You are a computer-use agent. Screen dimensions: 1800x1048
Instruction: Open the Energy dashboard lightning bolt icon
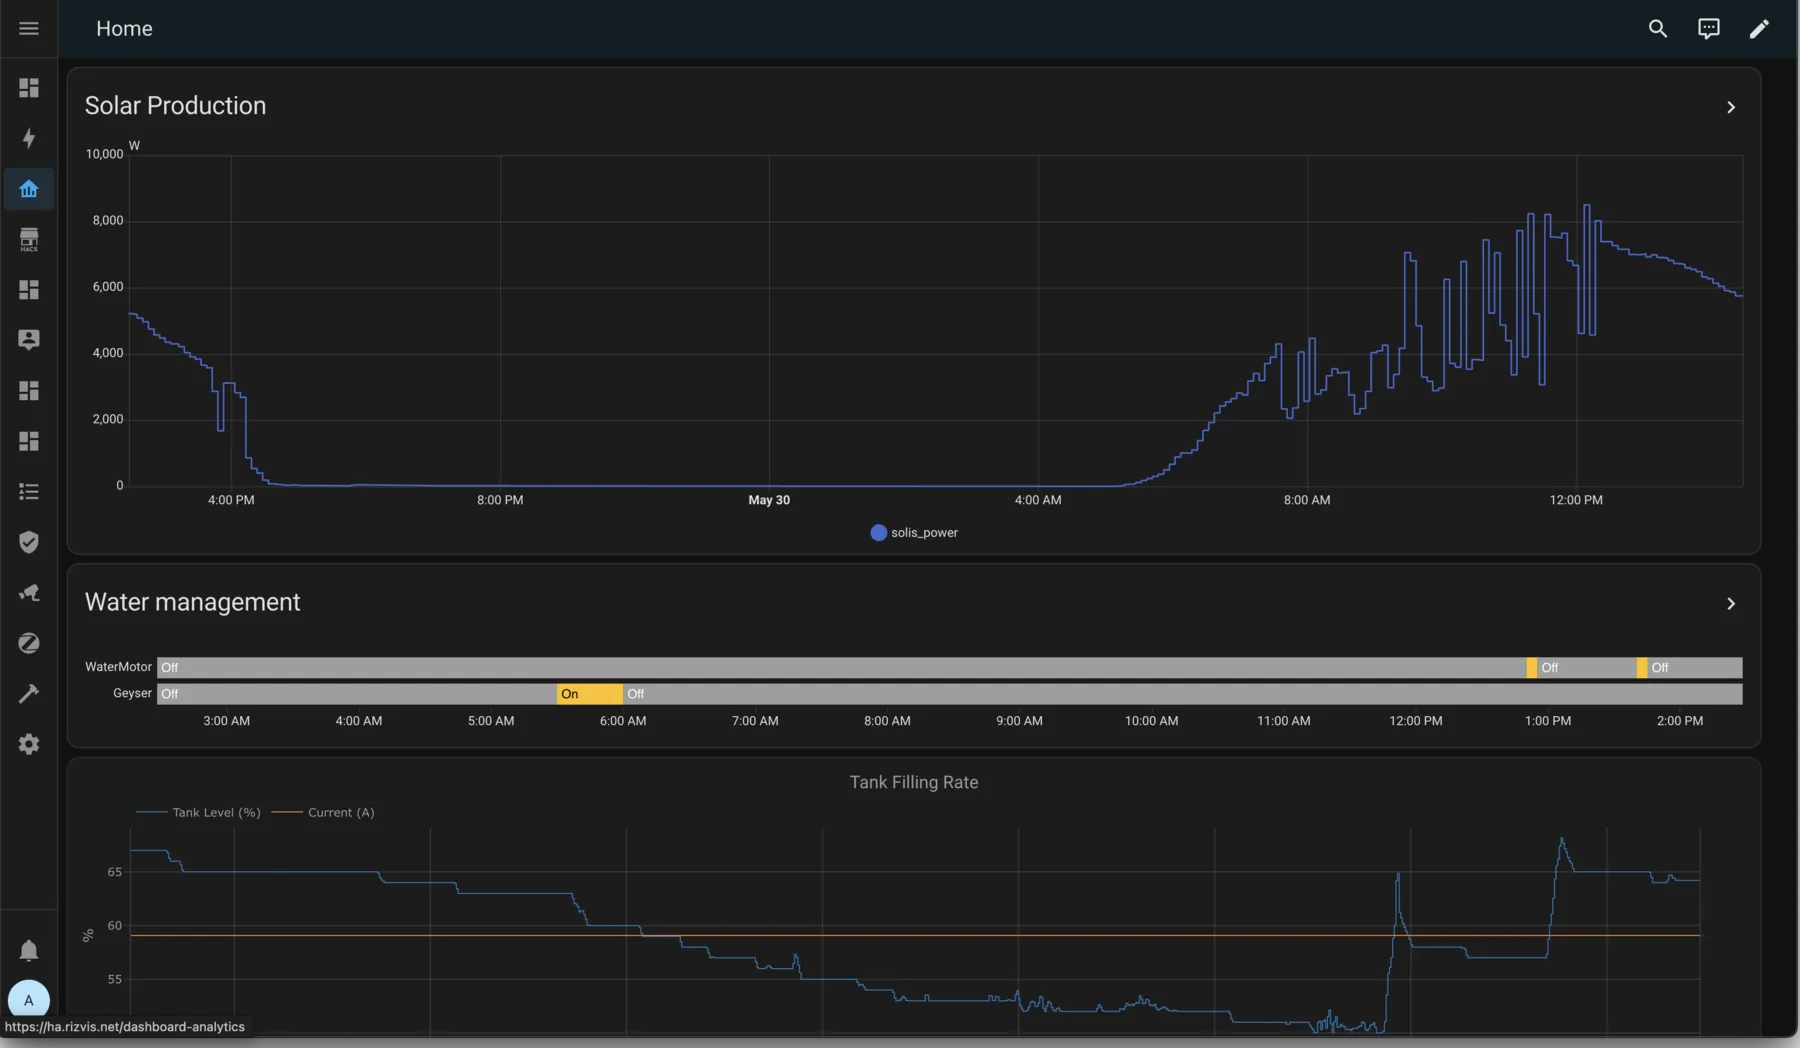point(29,138)
